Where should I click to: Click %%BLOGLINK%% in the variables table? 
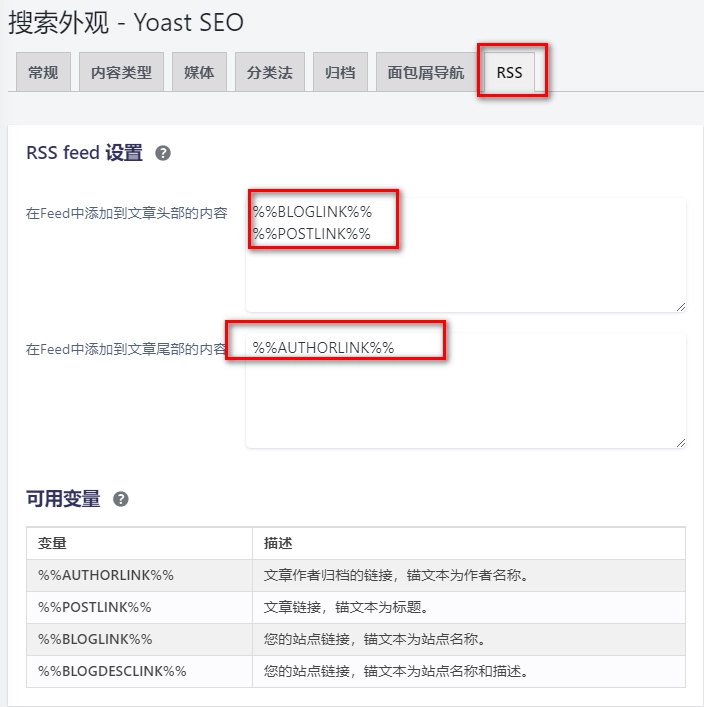click(x=95, y=639)
